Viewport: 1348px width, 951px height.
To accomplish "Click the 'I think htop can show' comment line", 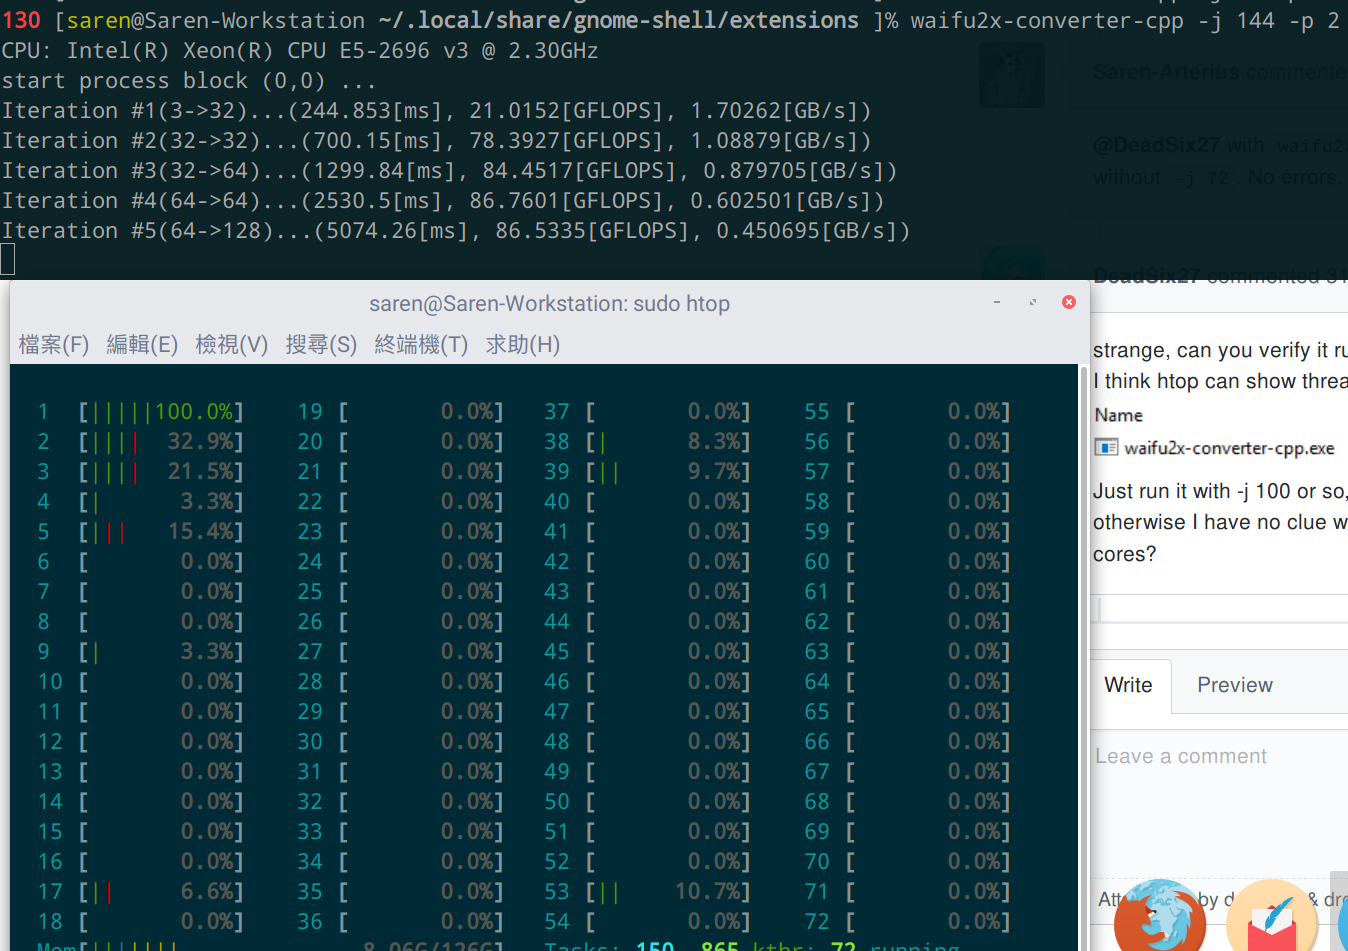I will (1220, 381).
